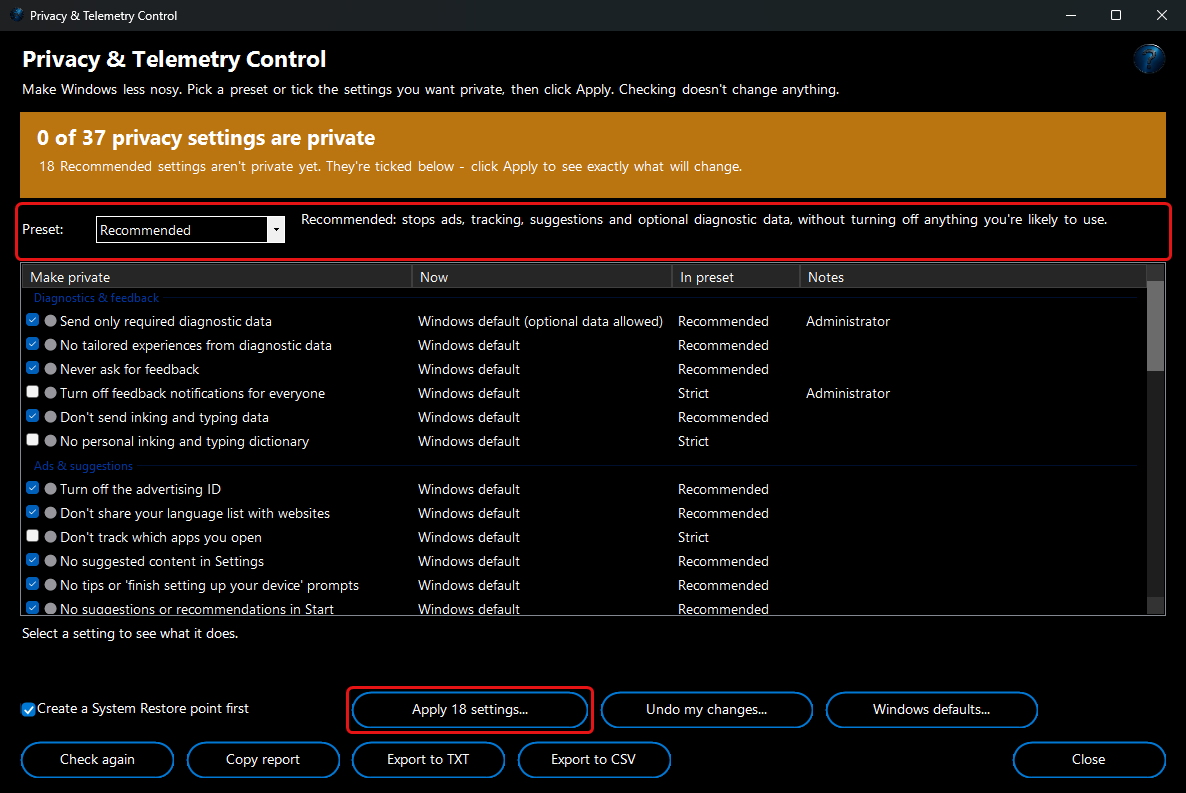This screenshot has width=1186, height=793.
Task: Click 'Export to TXT' button
Action: tap(428, 760)
